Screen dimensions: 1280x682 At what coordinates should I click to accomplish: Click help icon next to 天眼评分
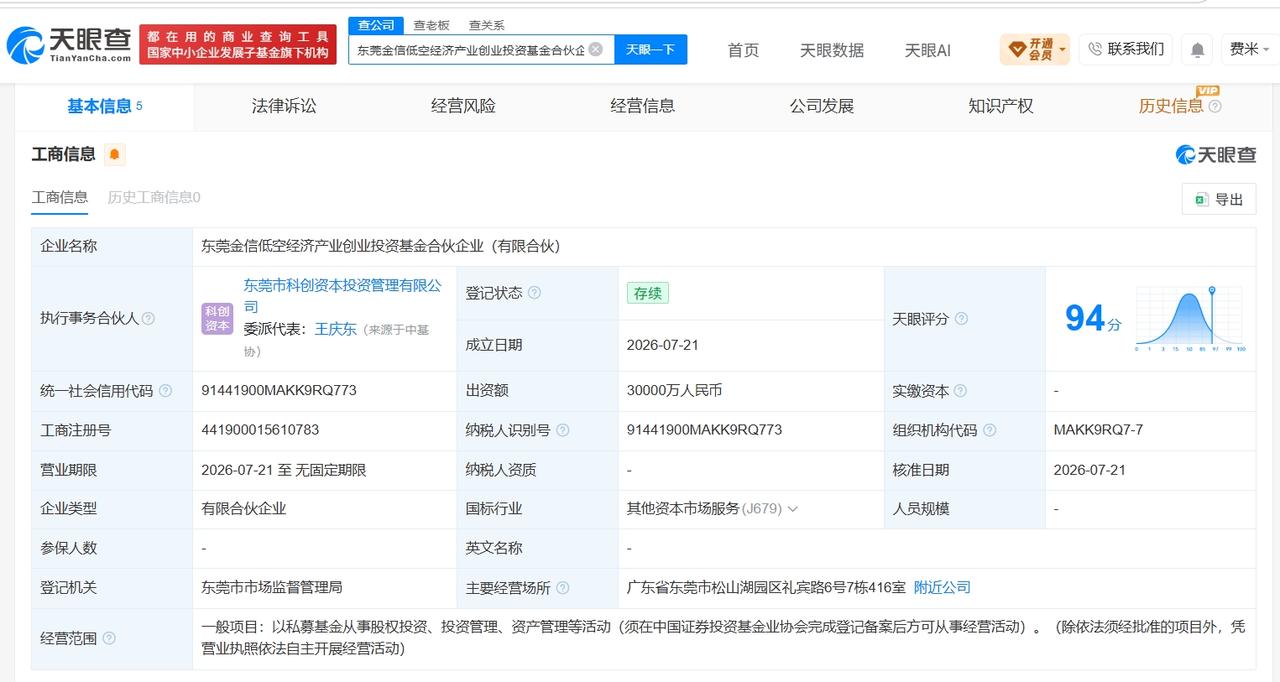coord(961,319)
